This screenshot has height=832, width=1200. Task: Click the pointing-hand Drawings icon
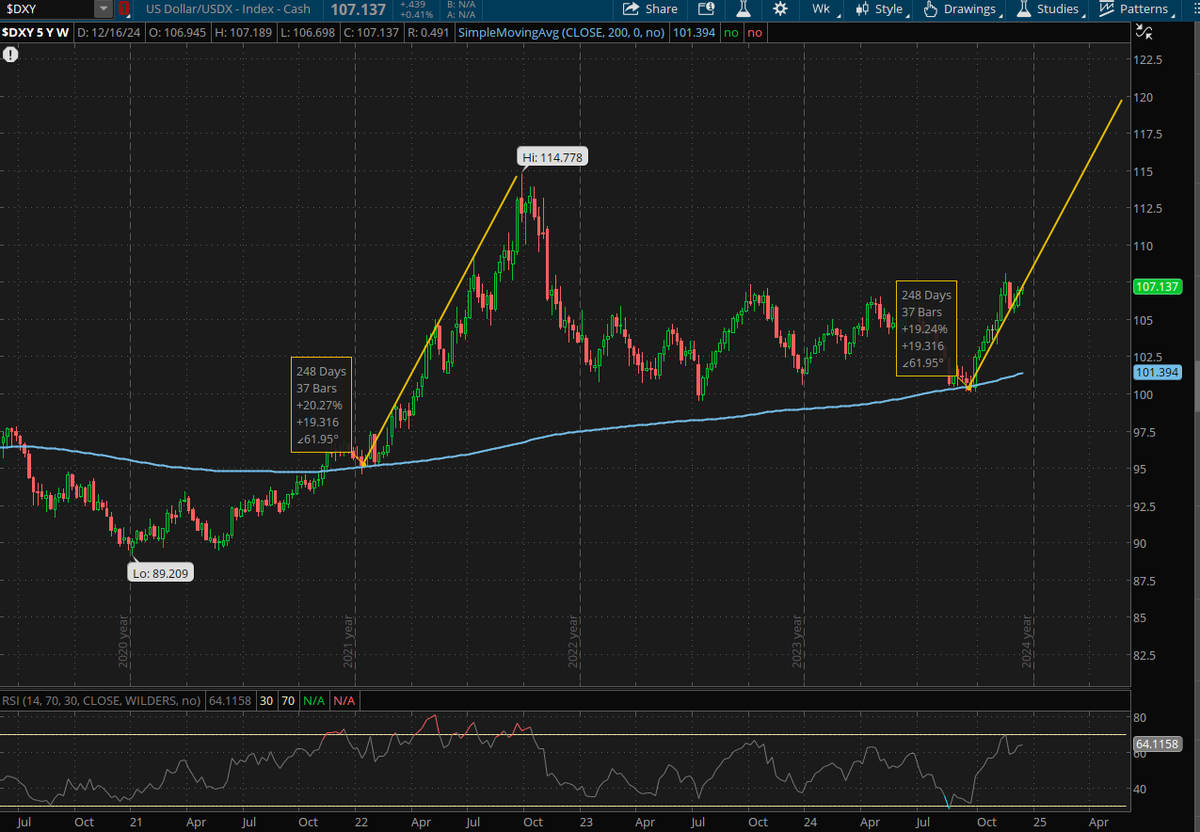pos(930,9)
